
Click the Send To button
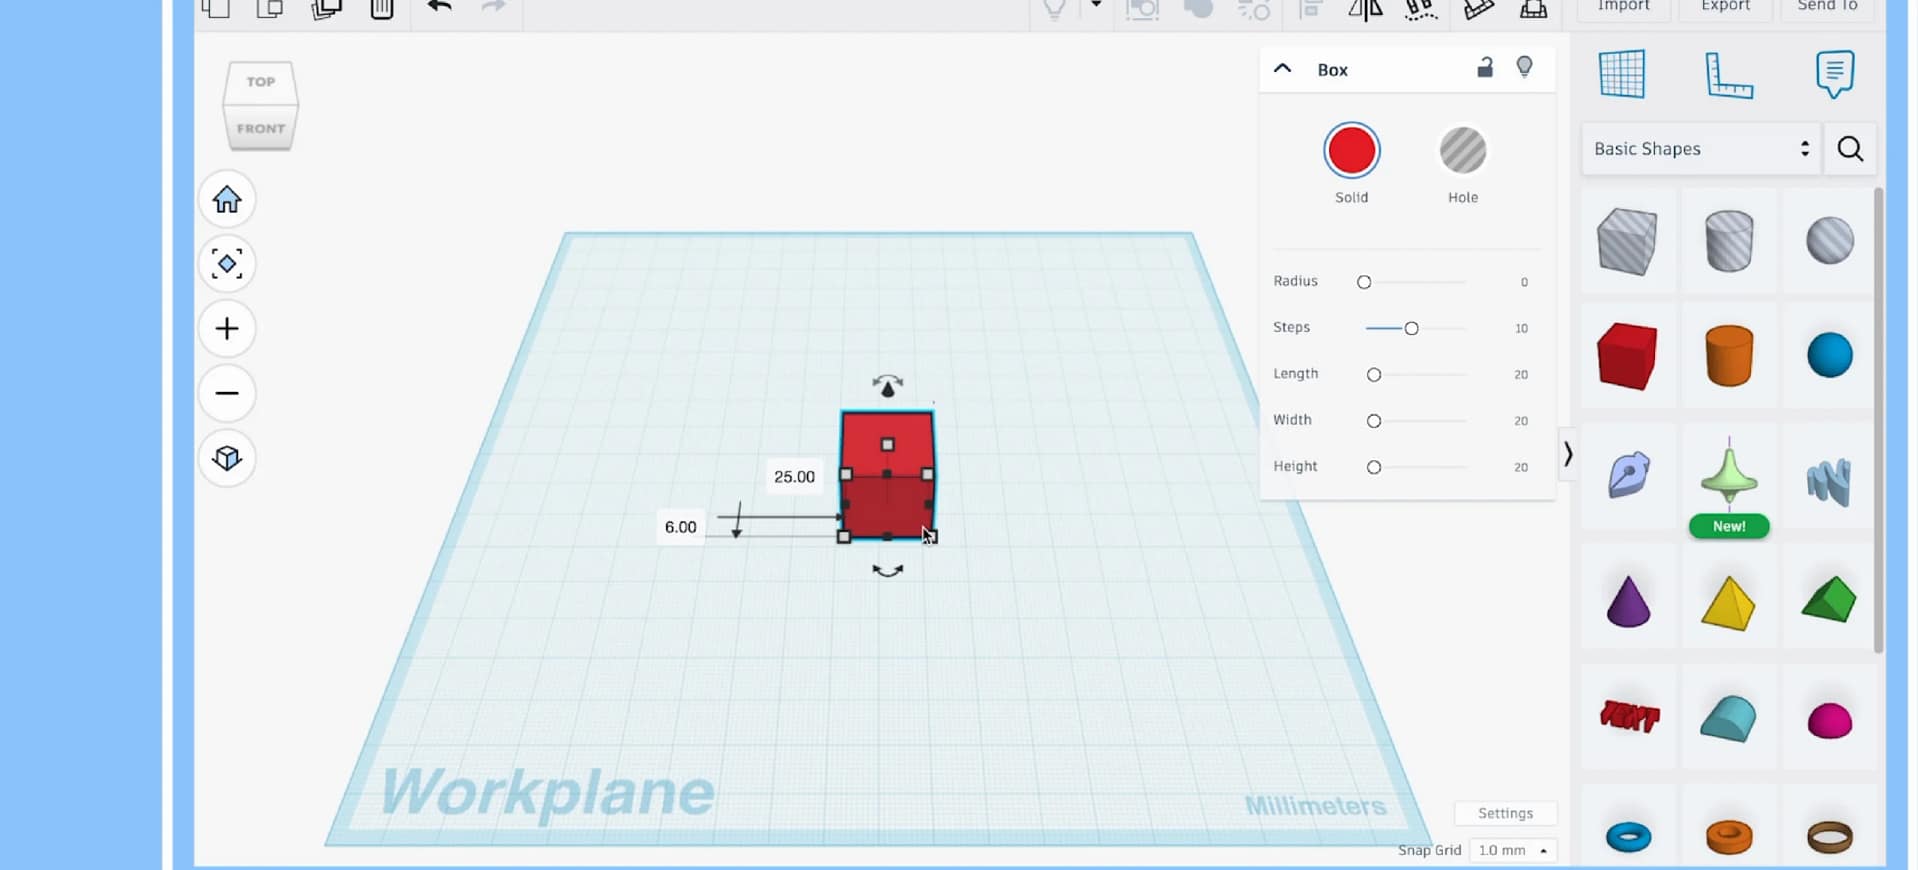[1827, 6]
